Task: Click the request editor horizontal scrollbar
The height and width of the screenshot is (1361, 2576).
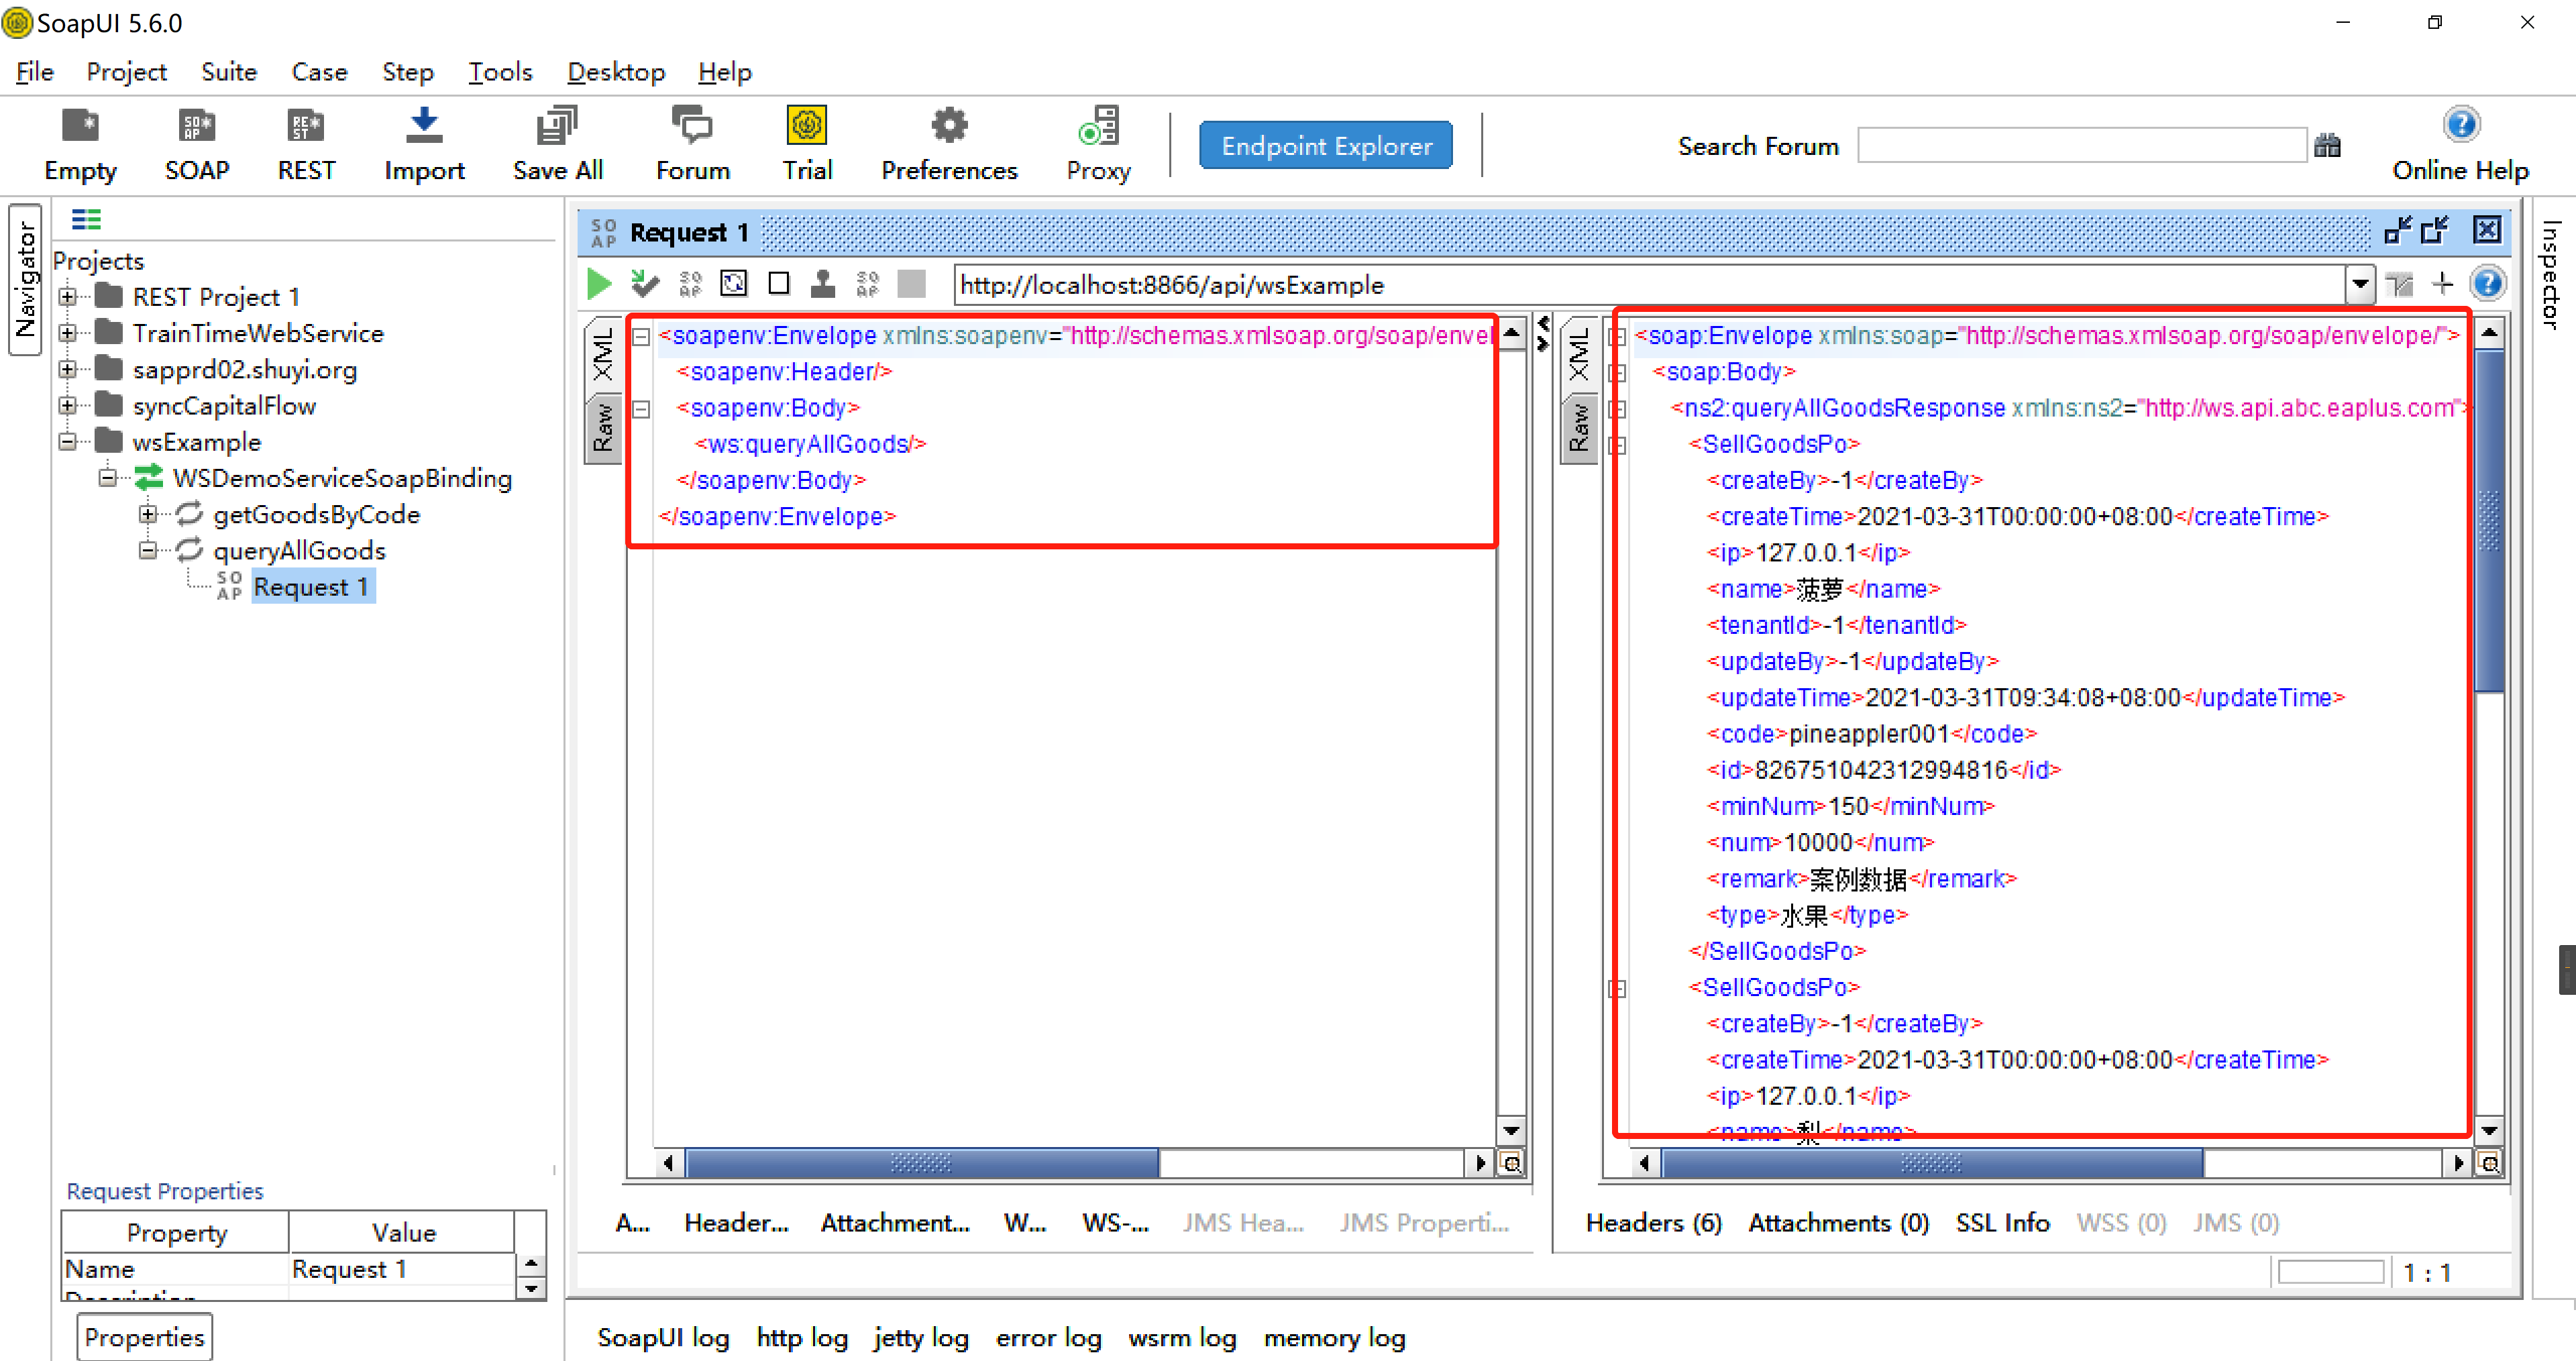Action: pyautogui.click(x=920, y=1163)
